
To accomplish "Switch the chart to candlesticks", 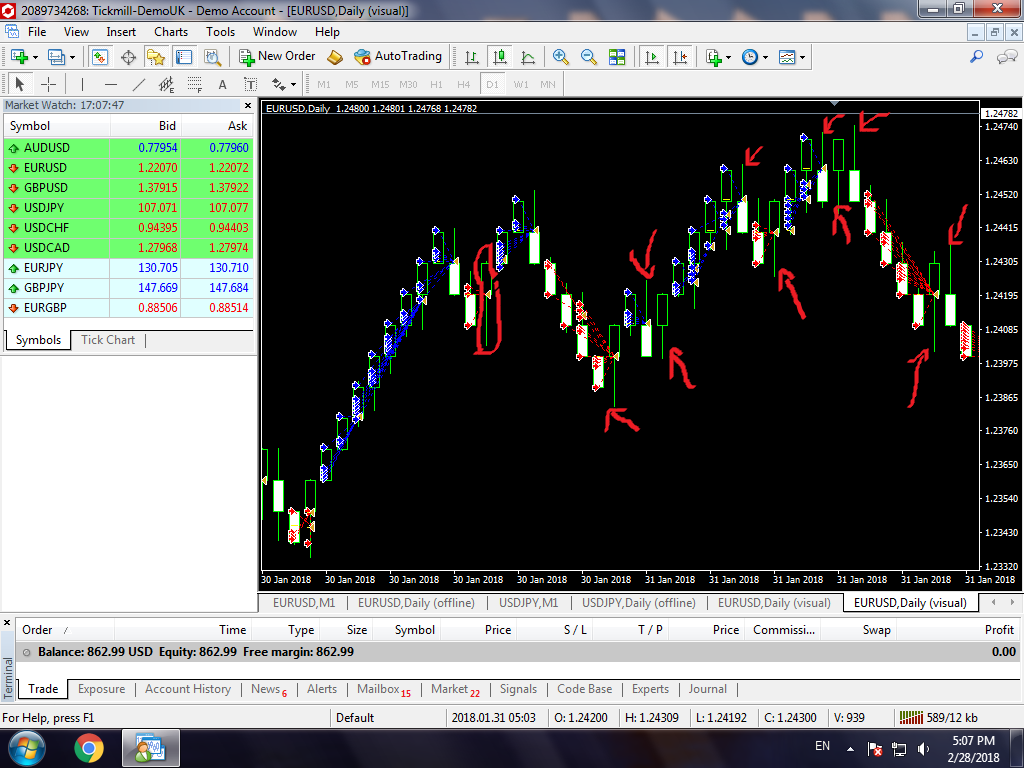I will pos(499,57).
